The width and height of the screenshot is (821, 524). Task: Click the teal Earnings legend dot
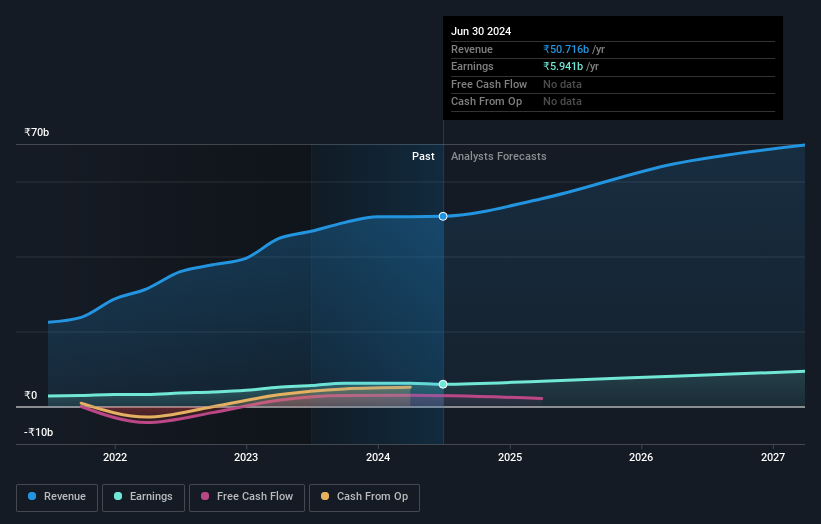click(118, 496)
